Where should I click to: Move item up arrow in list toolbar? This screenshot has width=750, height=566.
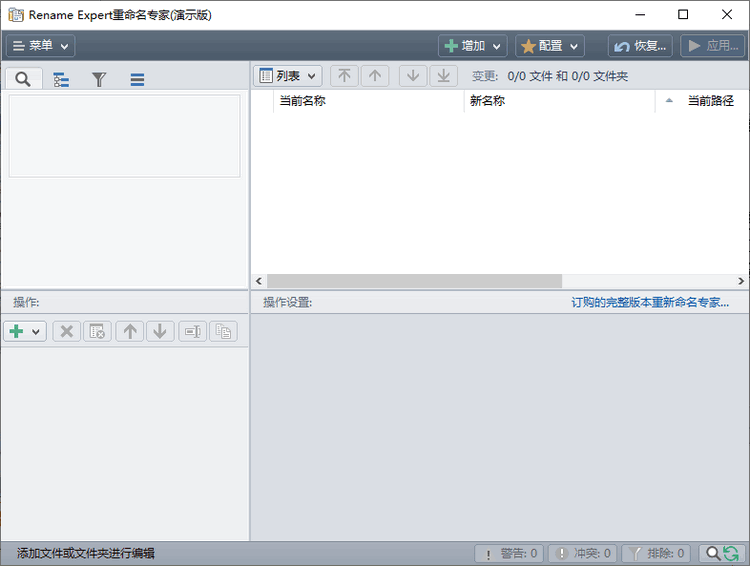pos(375,76)
